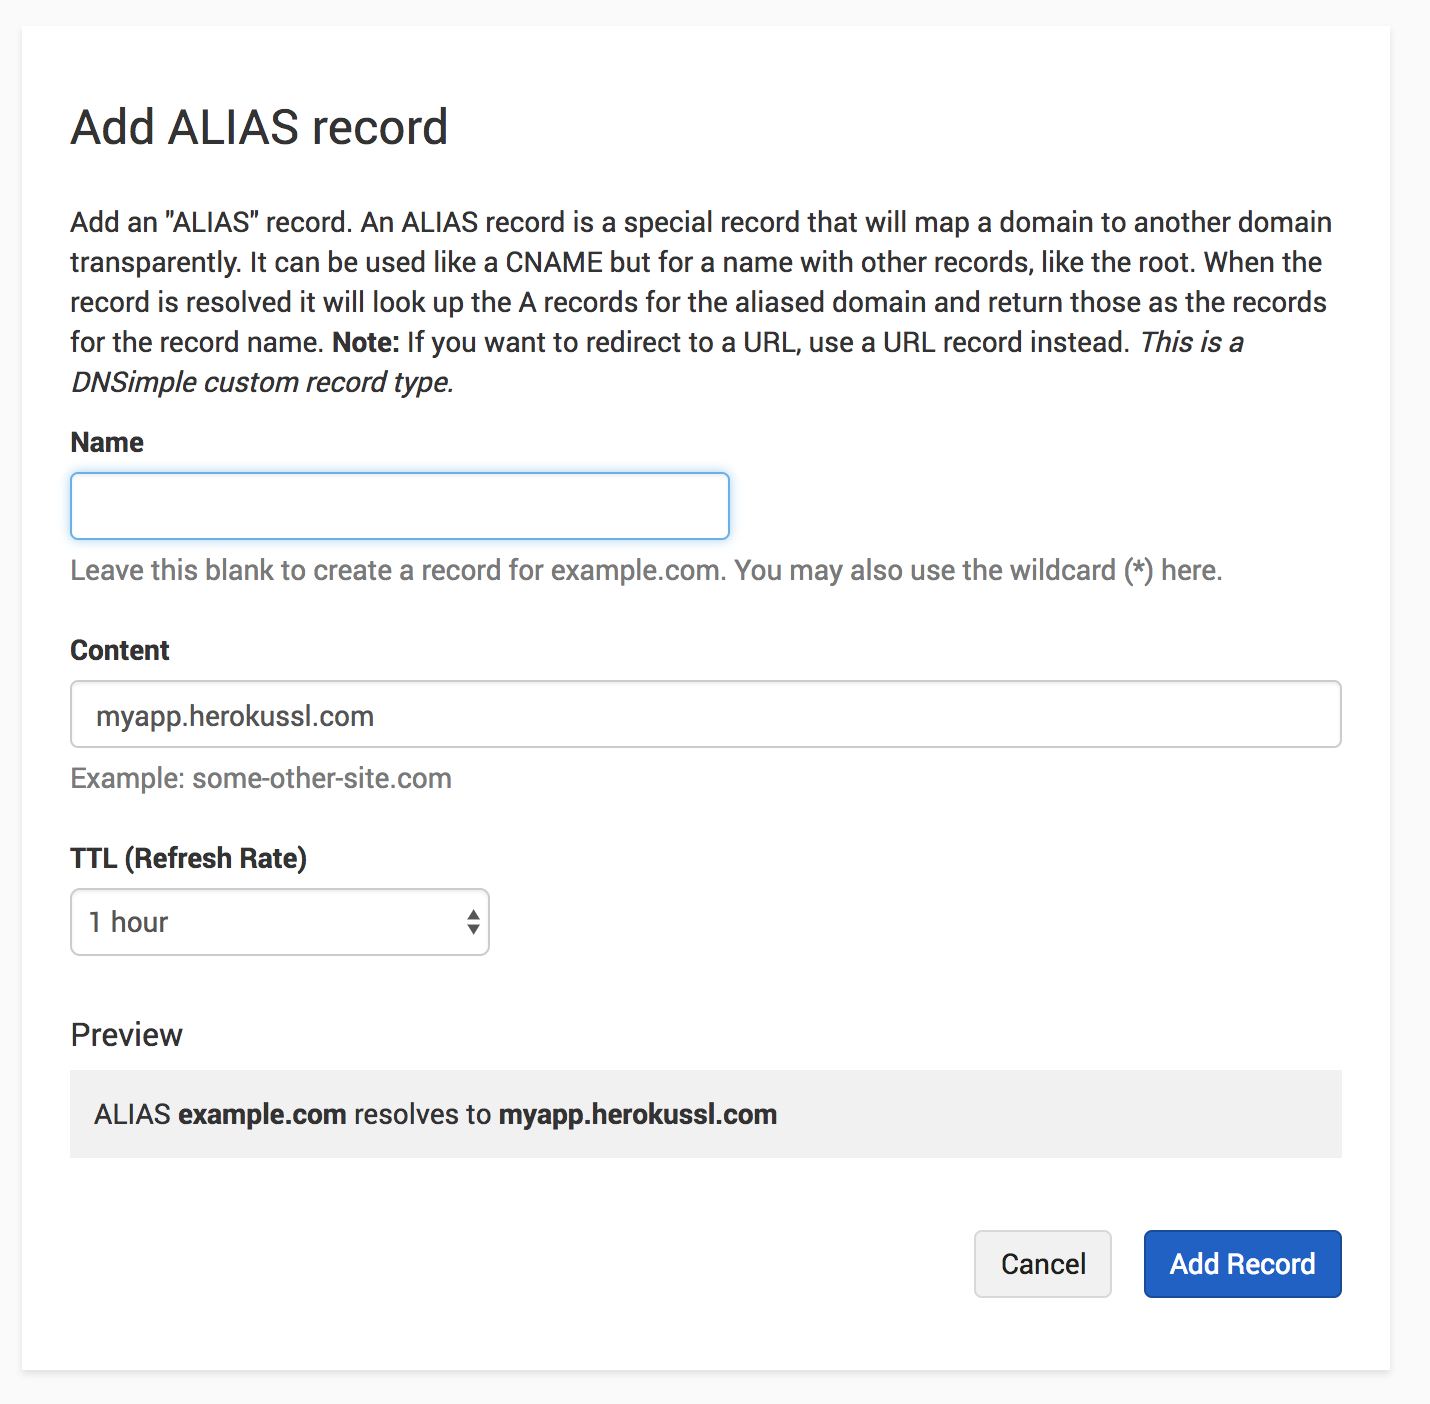Screen dimensions: 1430x1404
Task: Click the example.com text in the preview
Action: point(261,1113)
